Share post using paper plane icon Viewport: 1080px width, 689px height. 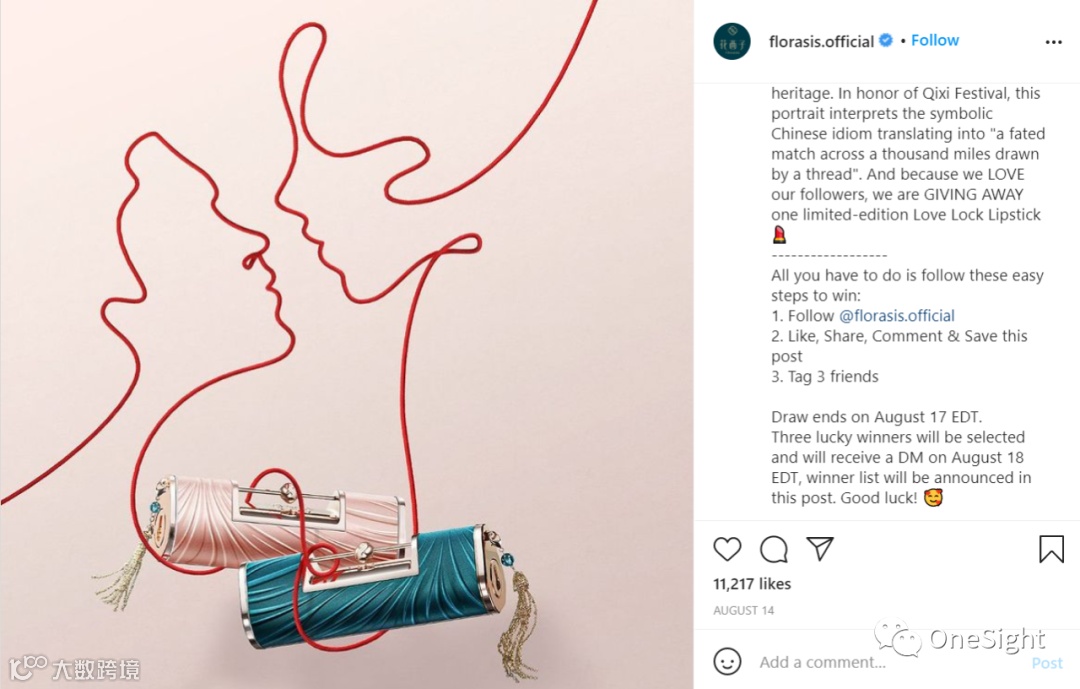(820, 548)
